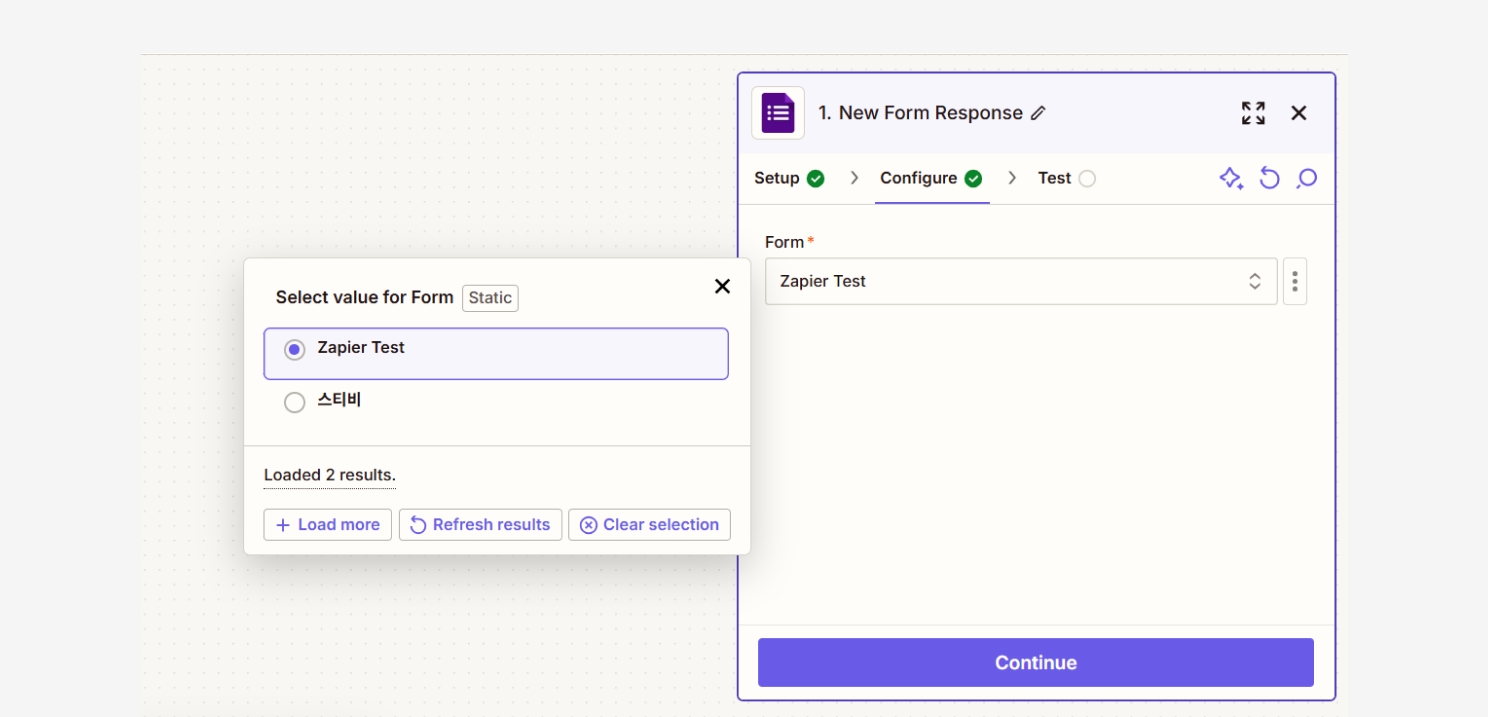The width and height of the screenshot is (1488, 717).
Task: Close the New Form Response panel
Action: 1299,113
